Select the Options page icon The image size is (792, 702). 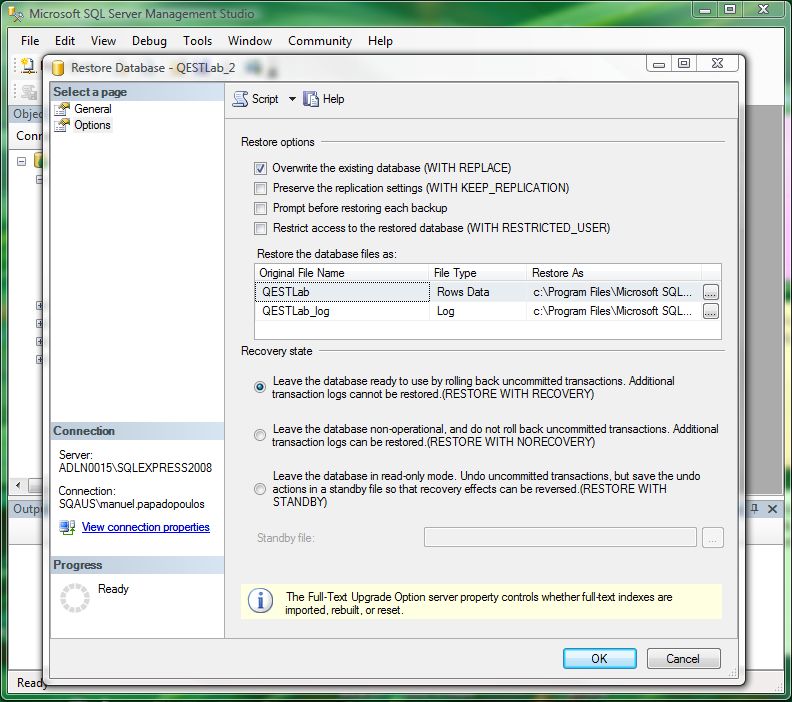pyautogui.click(x=63, y=125)
